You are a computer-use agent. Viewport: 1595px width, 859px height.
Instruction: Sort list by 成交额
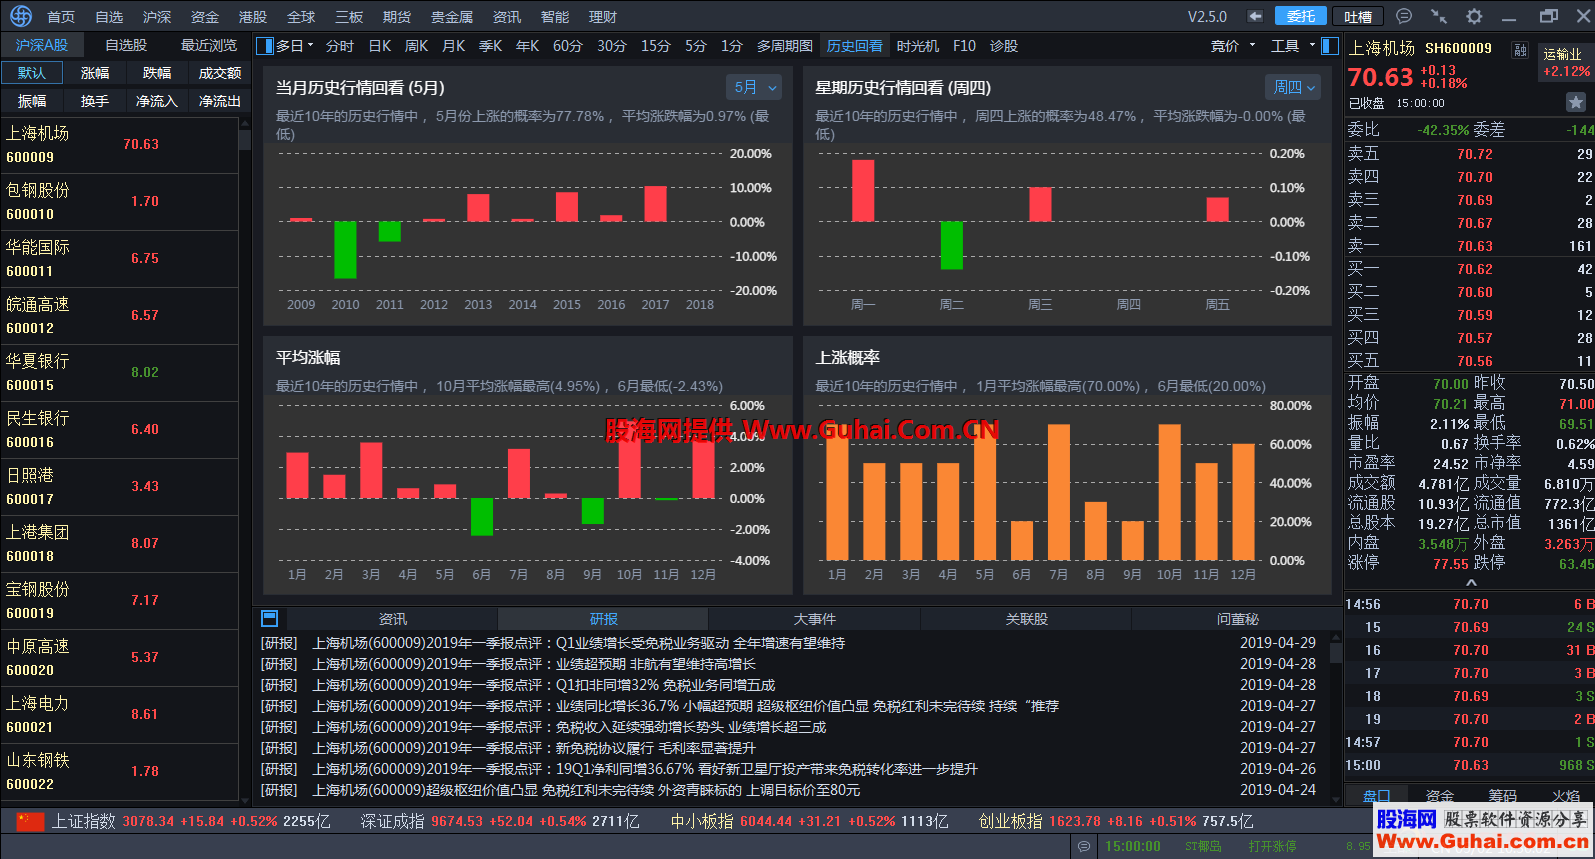220,73
